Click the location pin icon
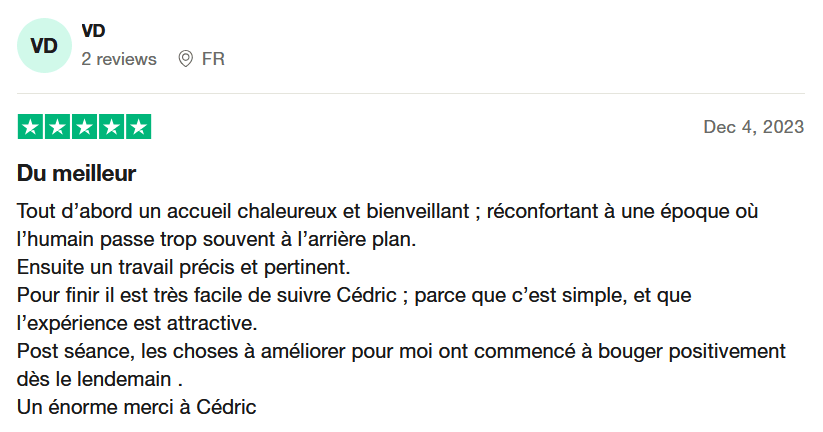 [185, 59]
